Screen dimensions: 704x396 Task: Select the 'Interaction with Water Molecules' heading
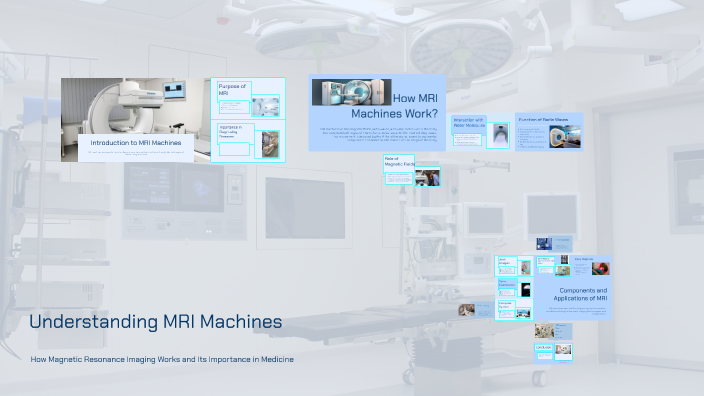(x=469, y=123)
